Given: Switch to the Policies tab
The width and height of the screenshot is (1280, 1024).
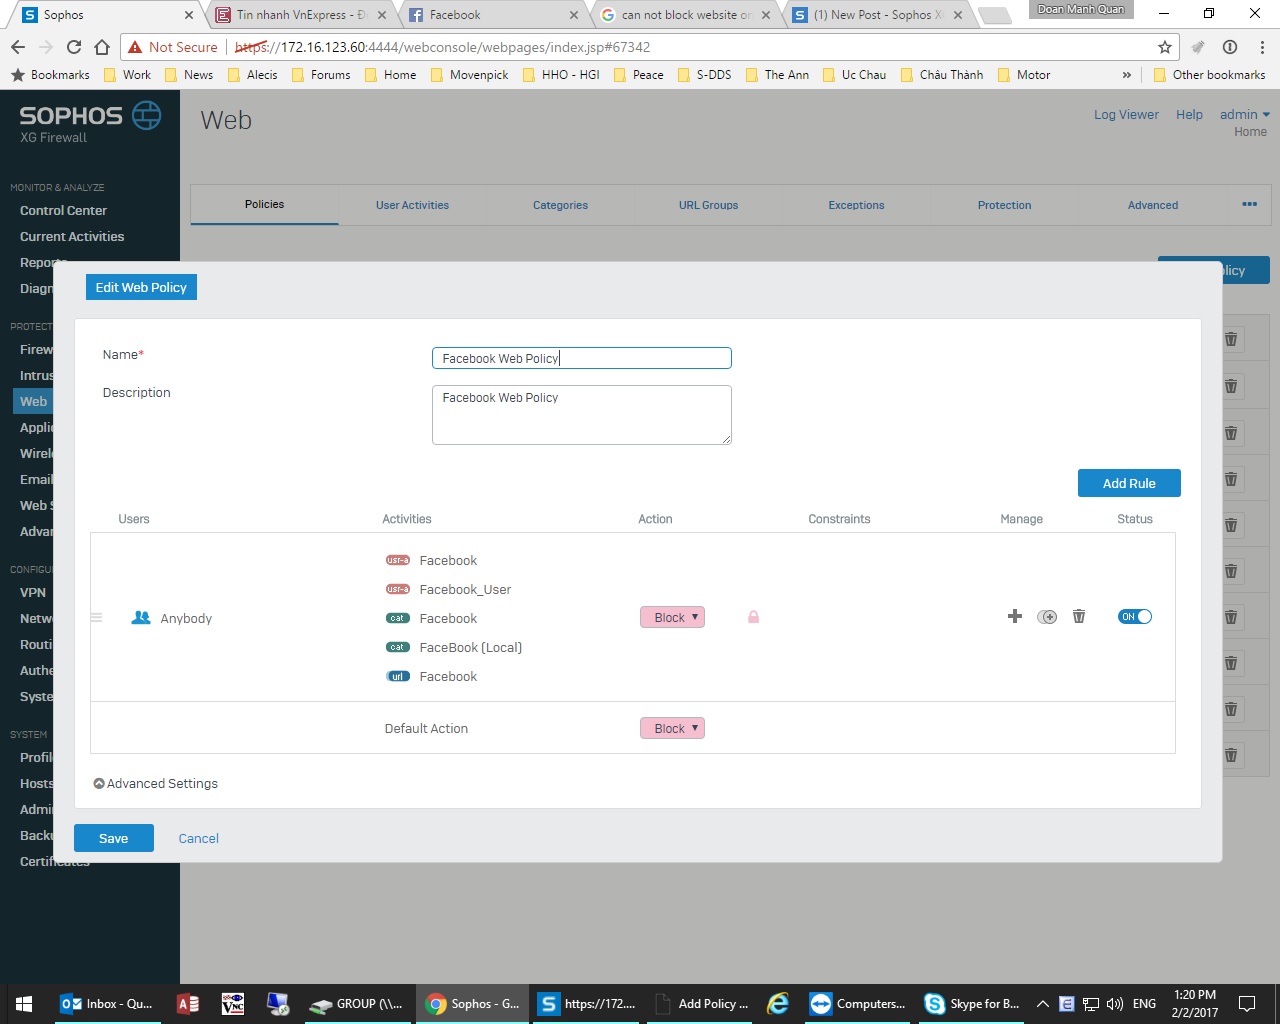Looking at the screenshot, I should 264,204.
